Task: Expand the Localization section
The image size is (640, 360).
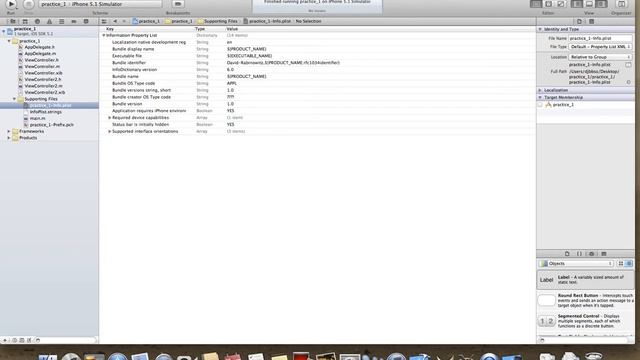Action: (540, 90)
